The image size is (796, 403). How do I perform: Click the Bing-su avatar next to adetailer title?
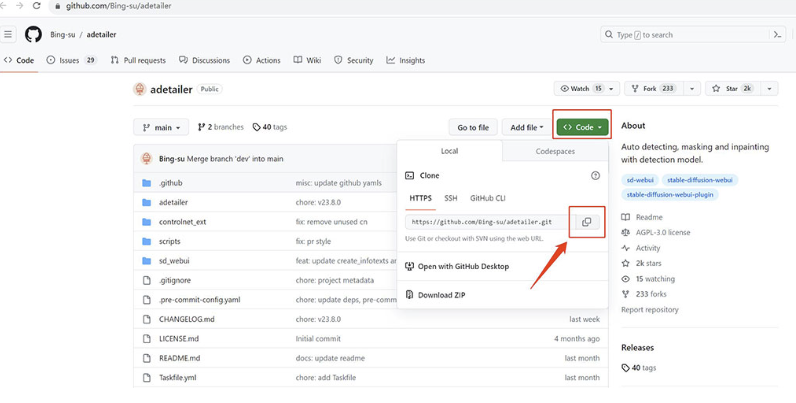140,89
